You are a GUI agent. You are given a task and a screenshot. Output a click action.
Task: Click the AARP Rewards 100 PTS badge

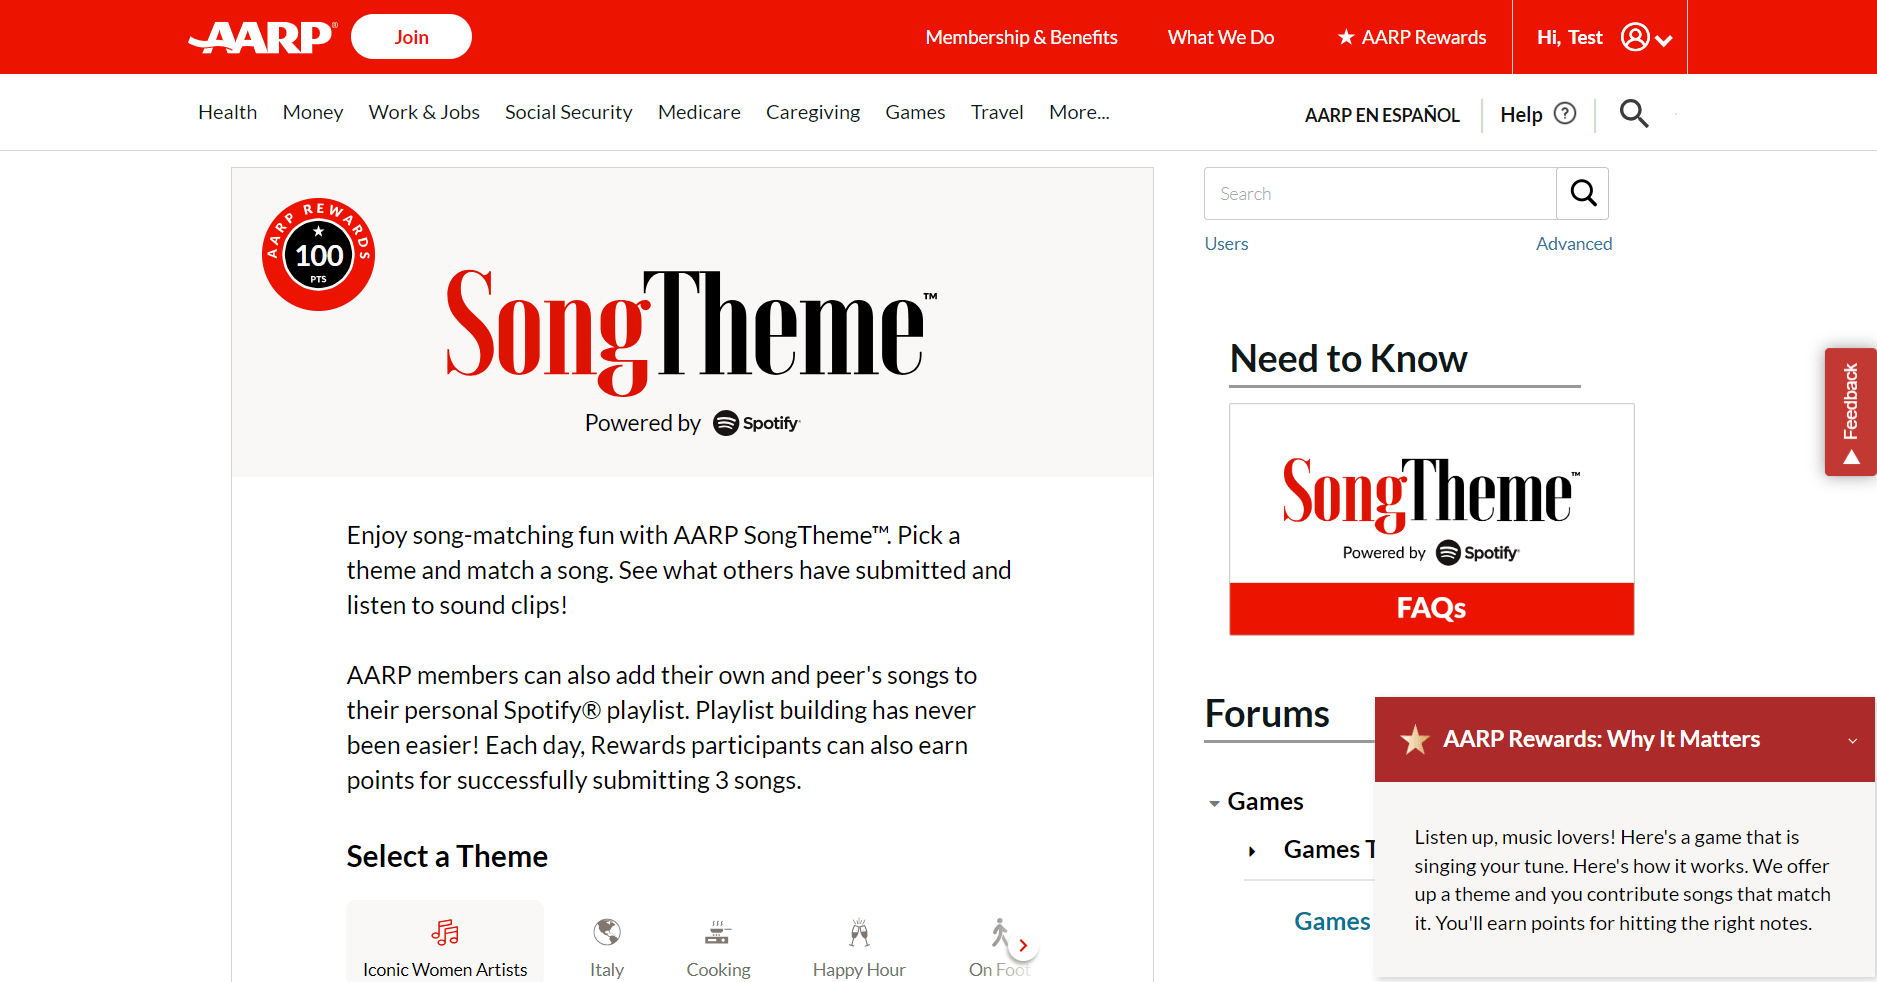318,254
